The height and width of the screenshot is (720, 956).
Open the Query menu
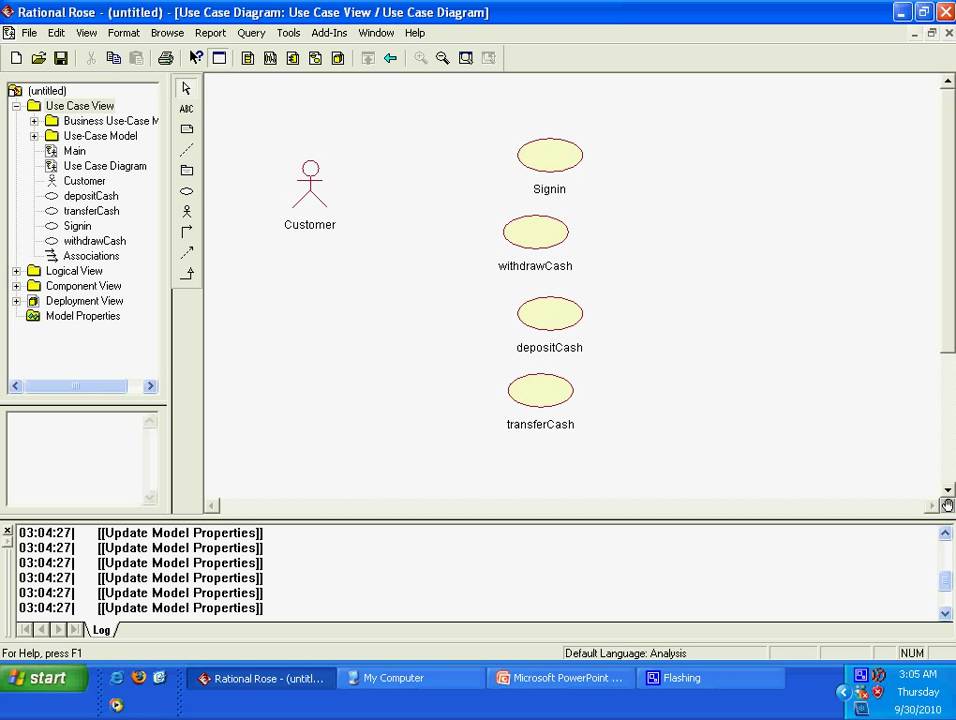(251, 33)
